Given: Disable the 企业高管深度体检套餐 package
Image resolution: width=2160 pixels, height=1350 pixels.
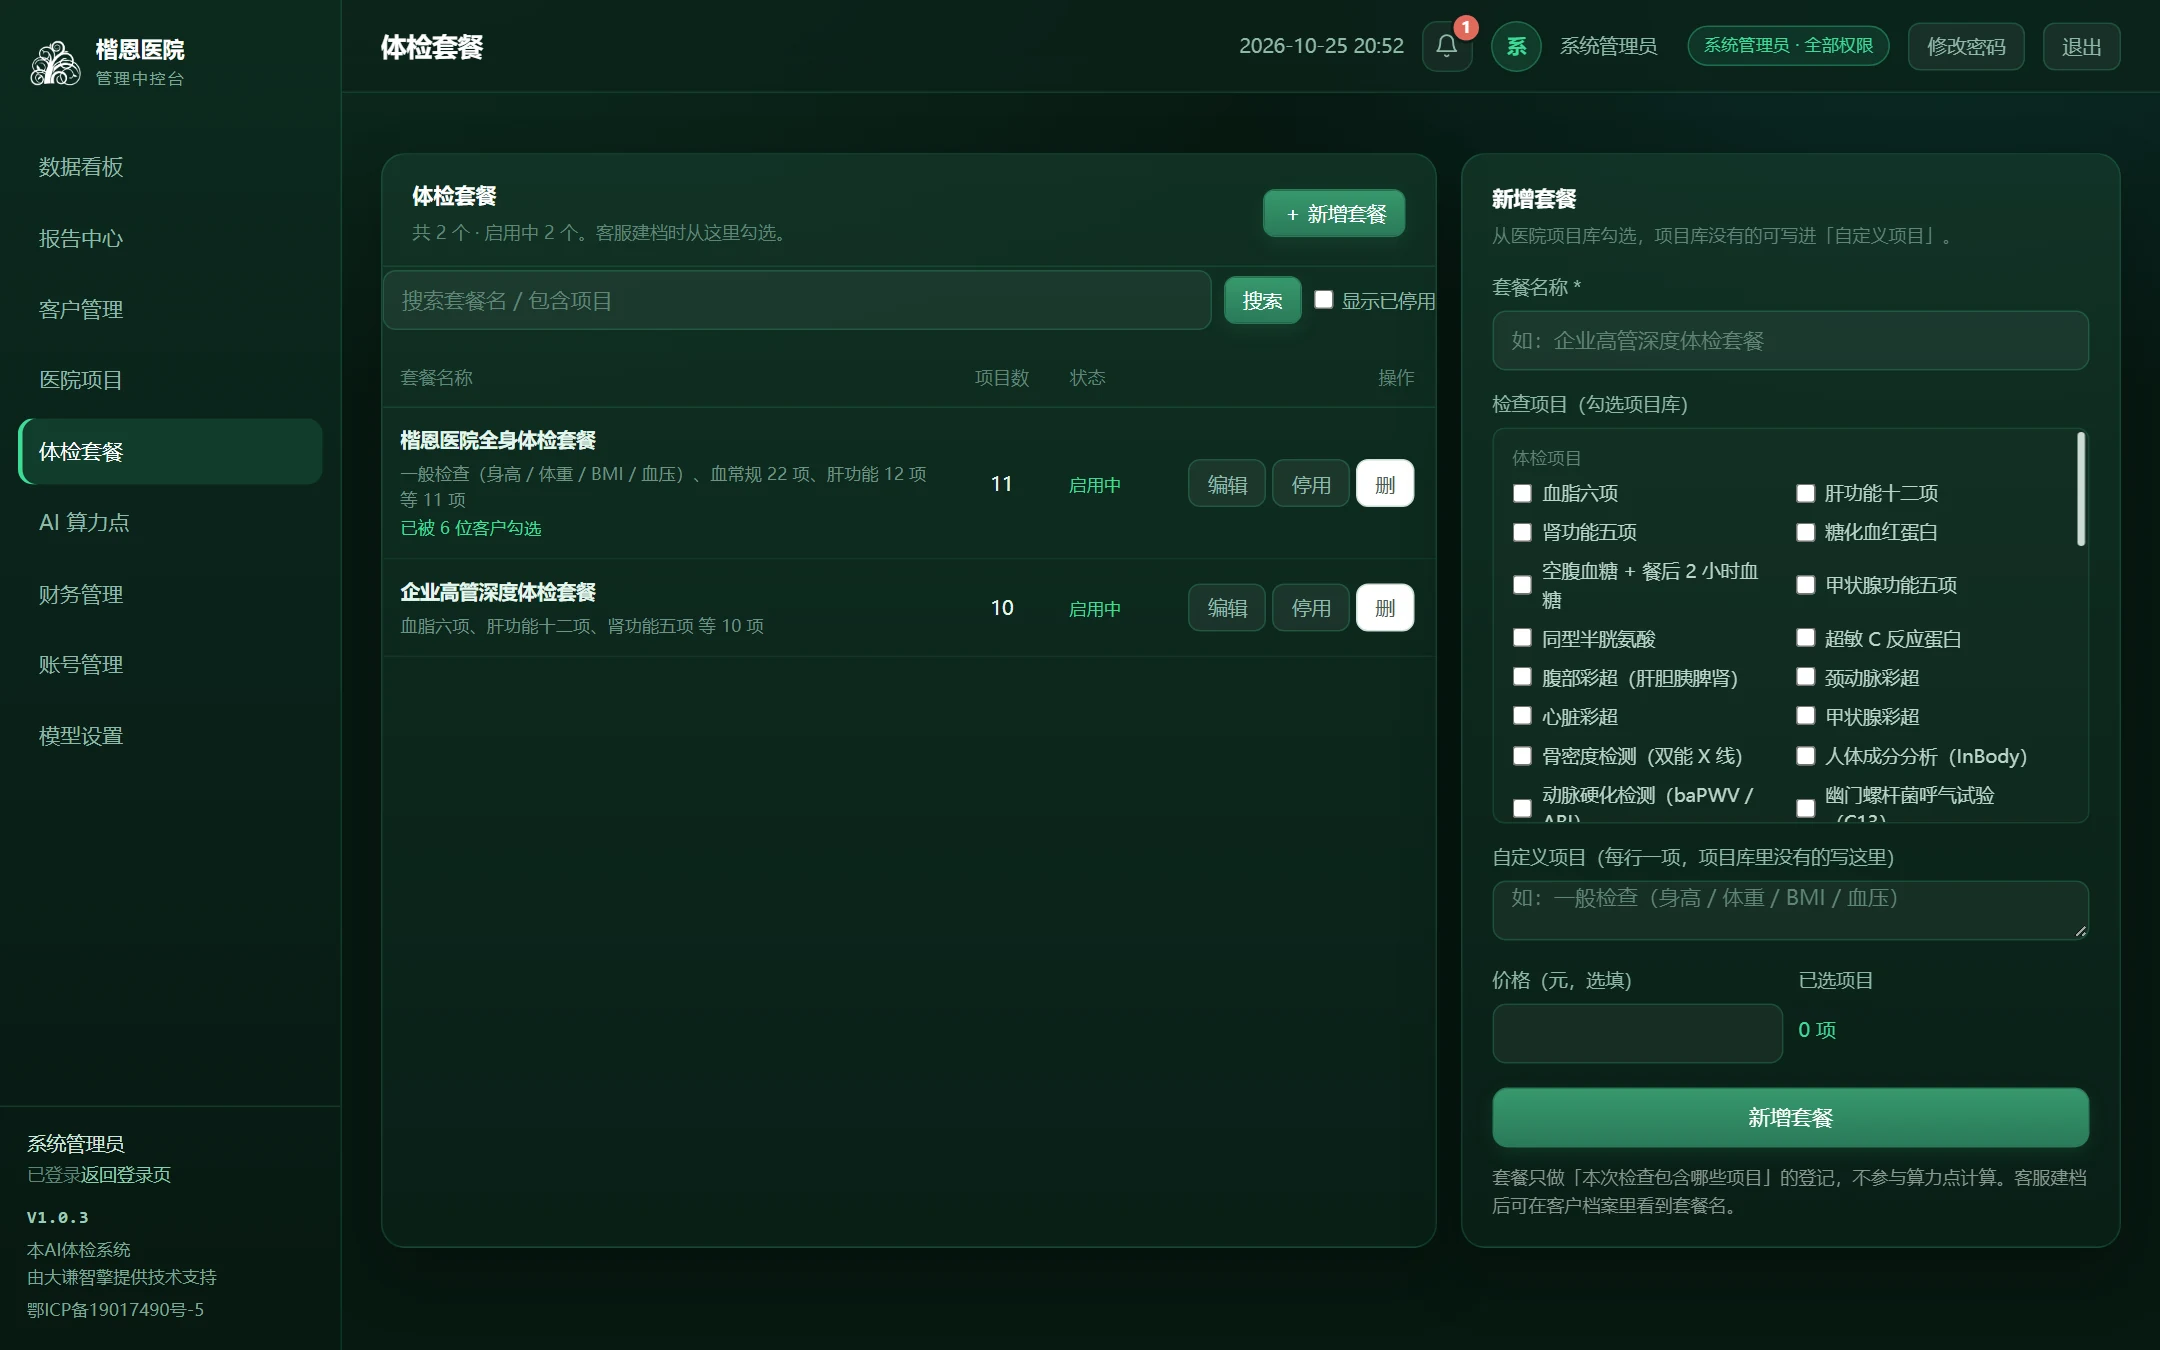Looking at the screenshot, I should click(1311, 608).
